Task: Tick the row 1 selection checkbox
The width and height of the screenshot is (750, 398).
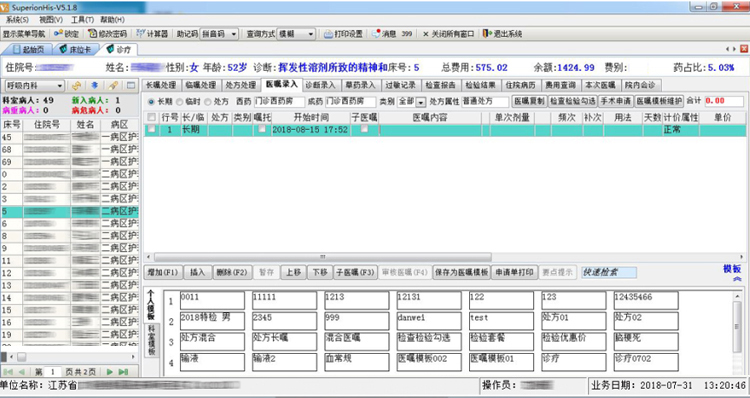Action: (151, 129)
